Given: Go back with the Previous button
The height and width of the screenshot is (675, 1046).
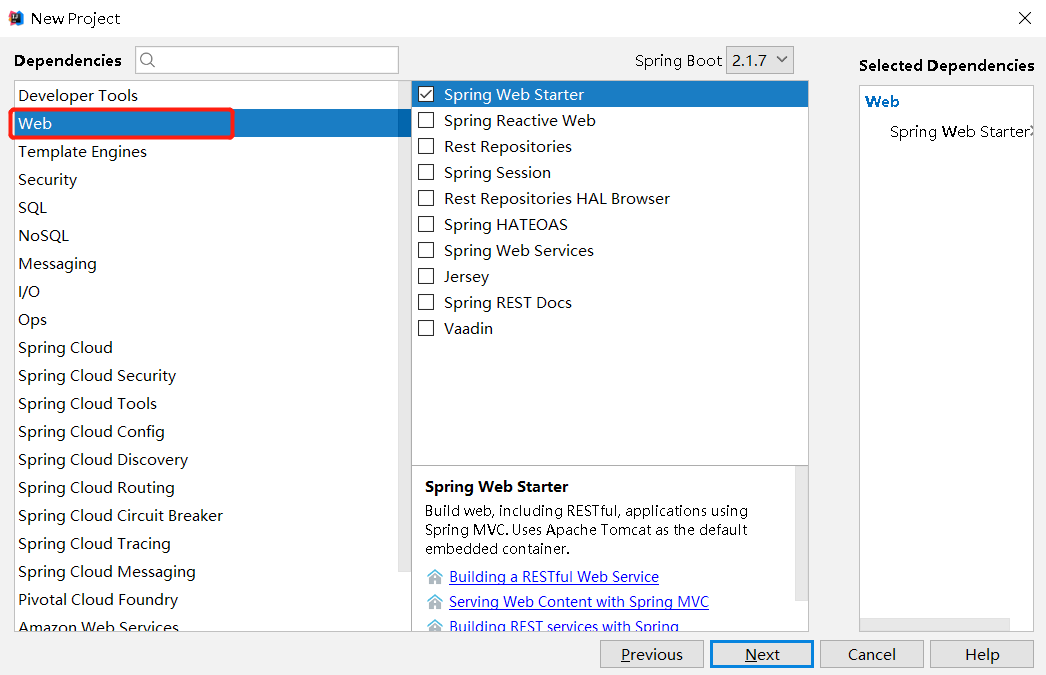Looking at the screenshot, I should 652,654.
